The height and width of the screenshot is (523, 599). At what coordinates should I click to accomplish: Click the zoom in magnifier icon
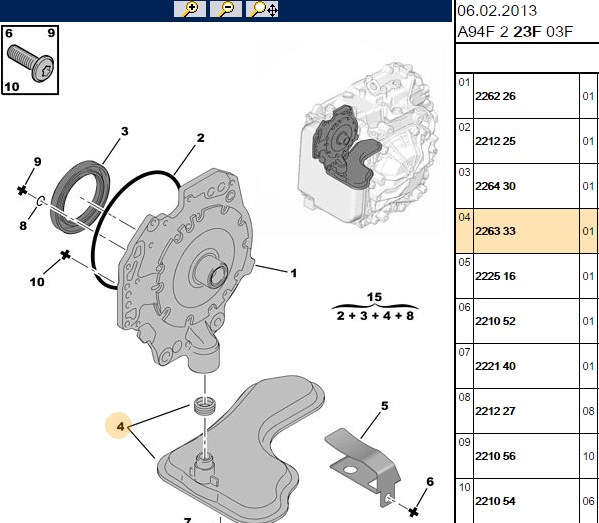click(x=189, y=9)
